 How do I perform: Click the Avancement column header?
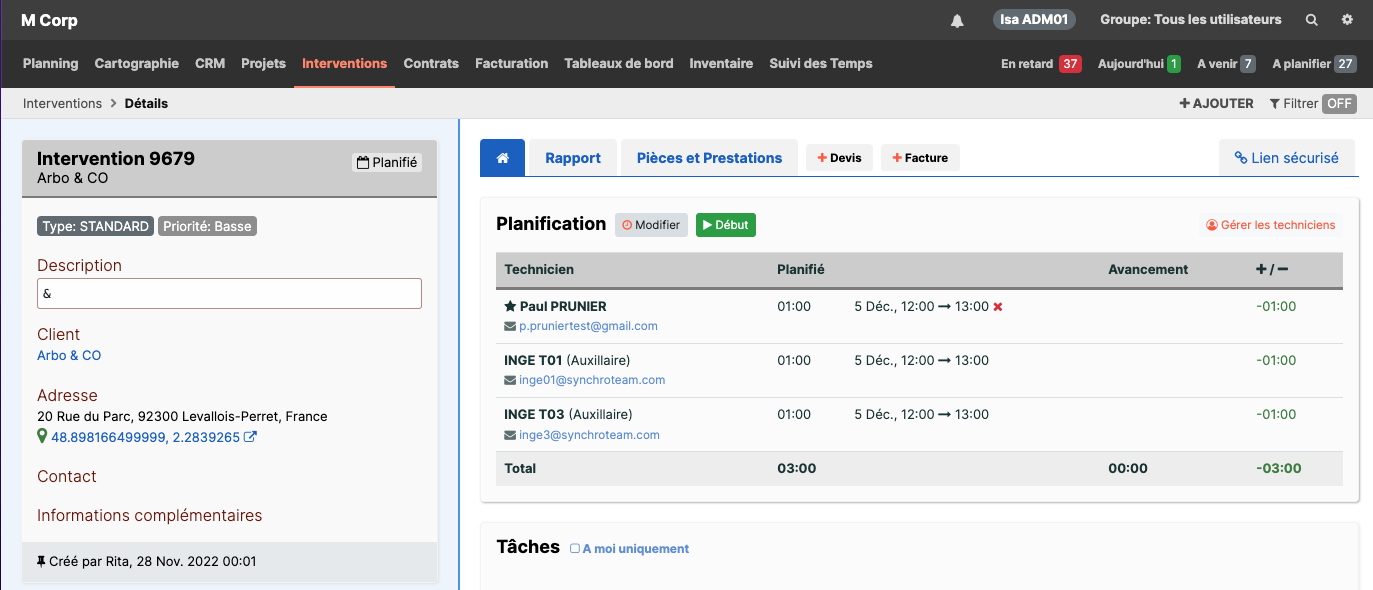coord(1148,270)
